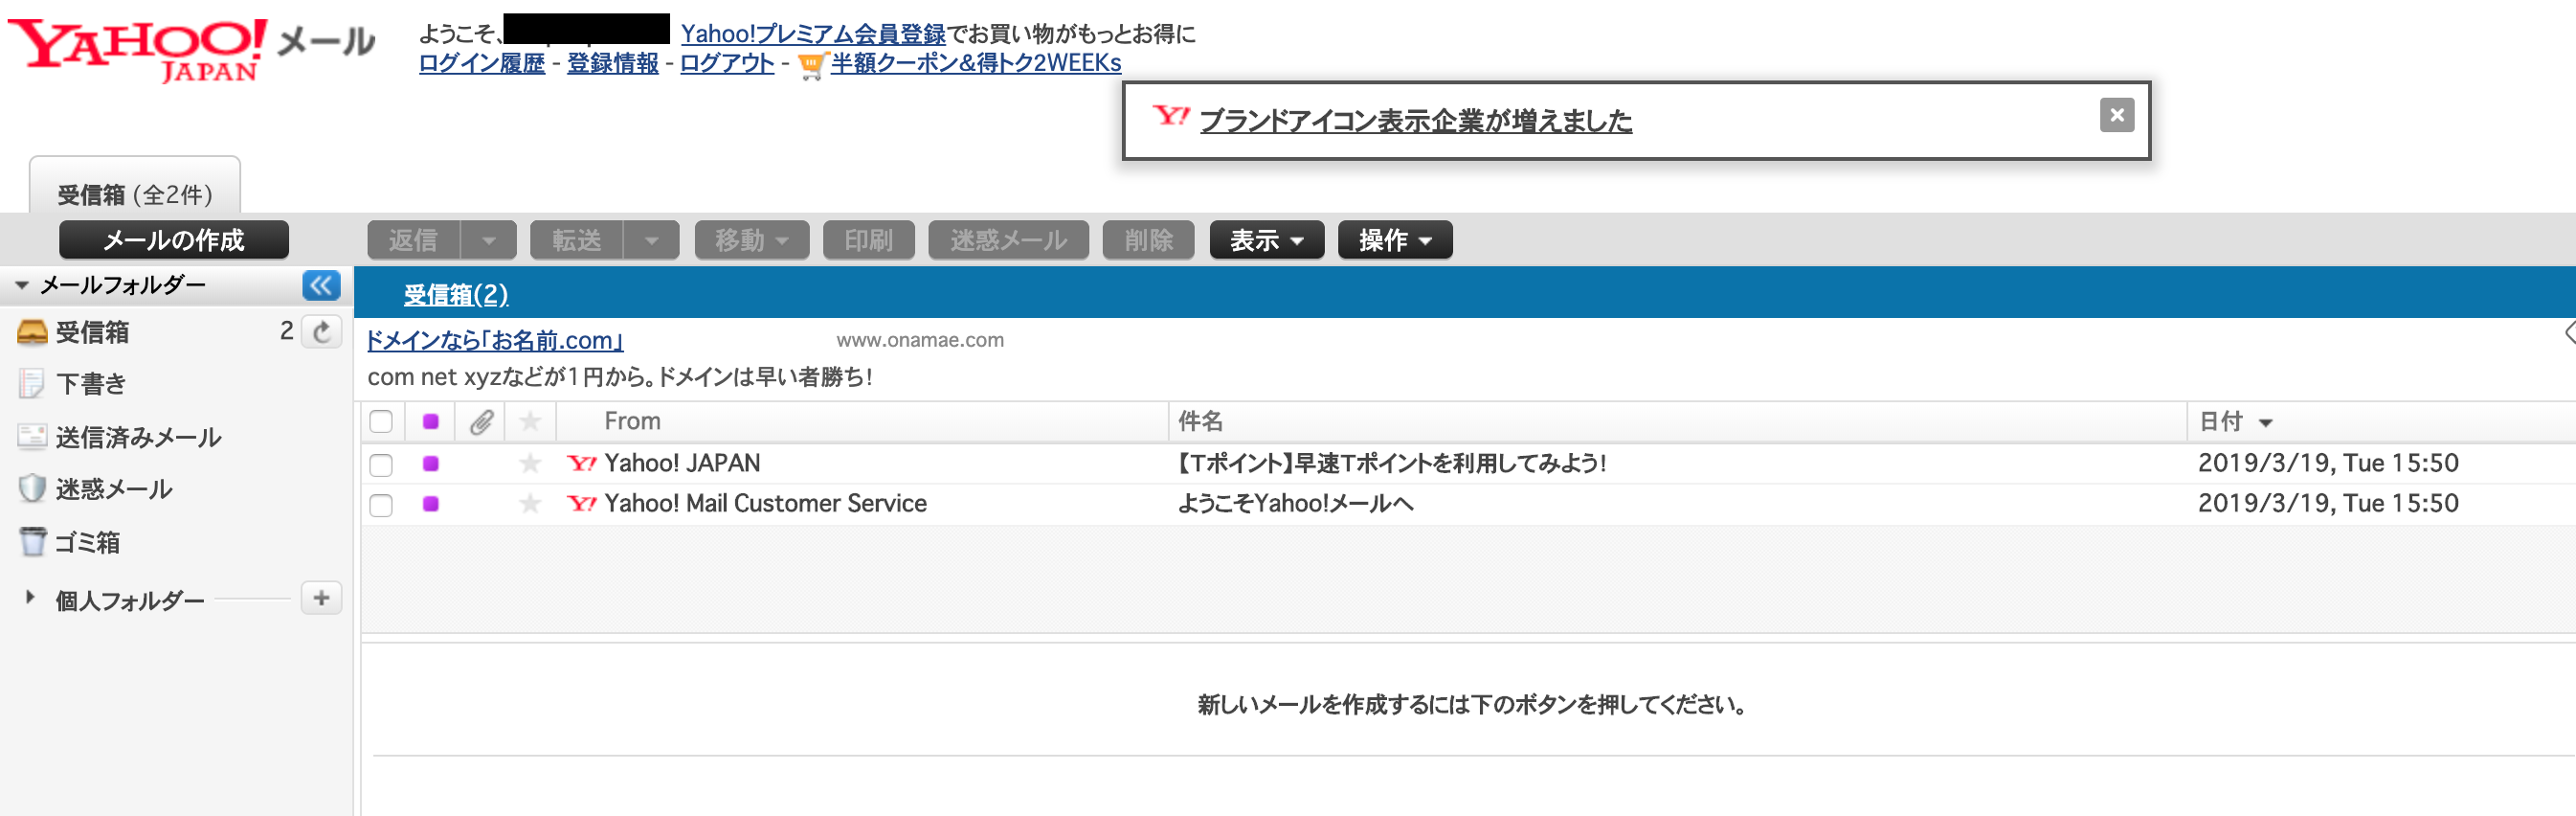Click the Y! brand icon of Customer Service row
Image resolution: width=2576 pixels, height=816 pixels.
[x=581, y=504]
